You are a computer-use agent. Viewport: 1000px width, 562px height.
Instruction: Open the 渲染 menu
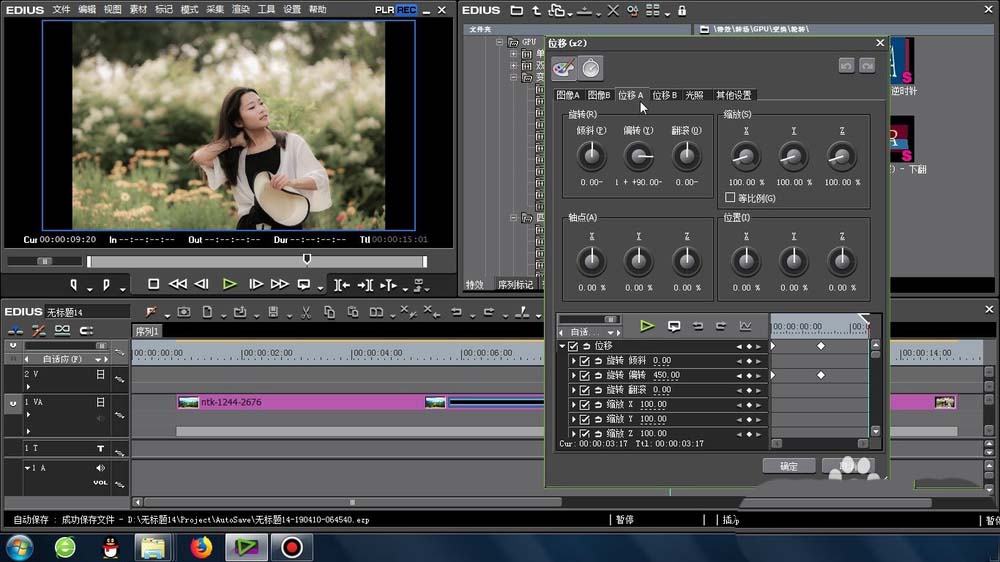pos(240,10)
